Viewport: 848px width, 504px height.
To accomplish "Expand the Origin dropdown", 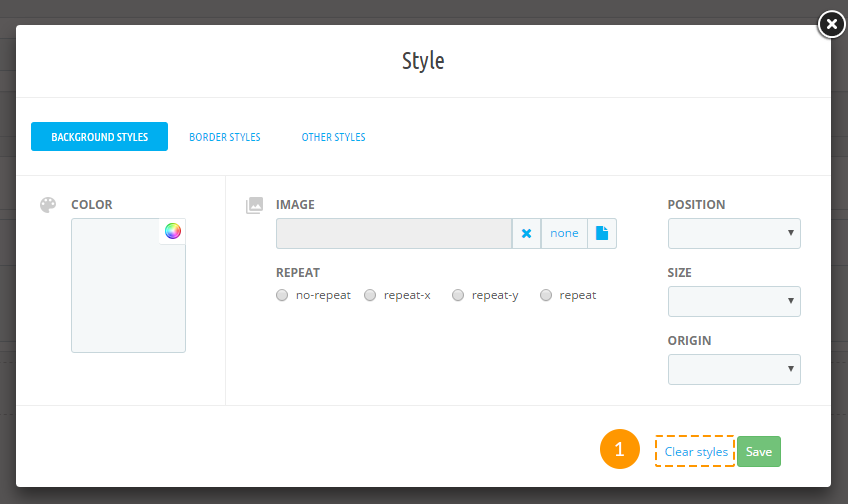I will 734,369.
